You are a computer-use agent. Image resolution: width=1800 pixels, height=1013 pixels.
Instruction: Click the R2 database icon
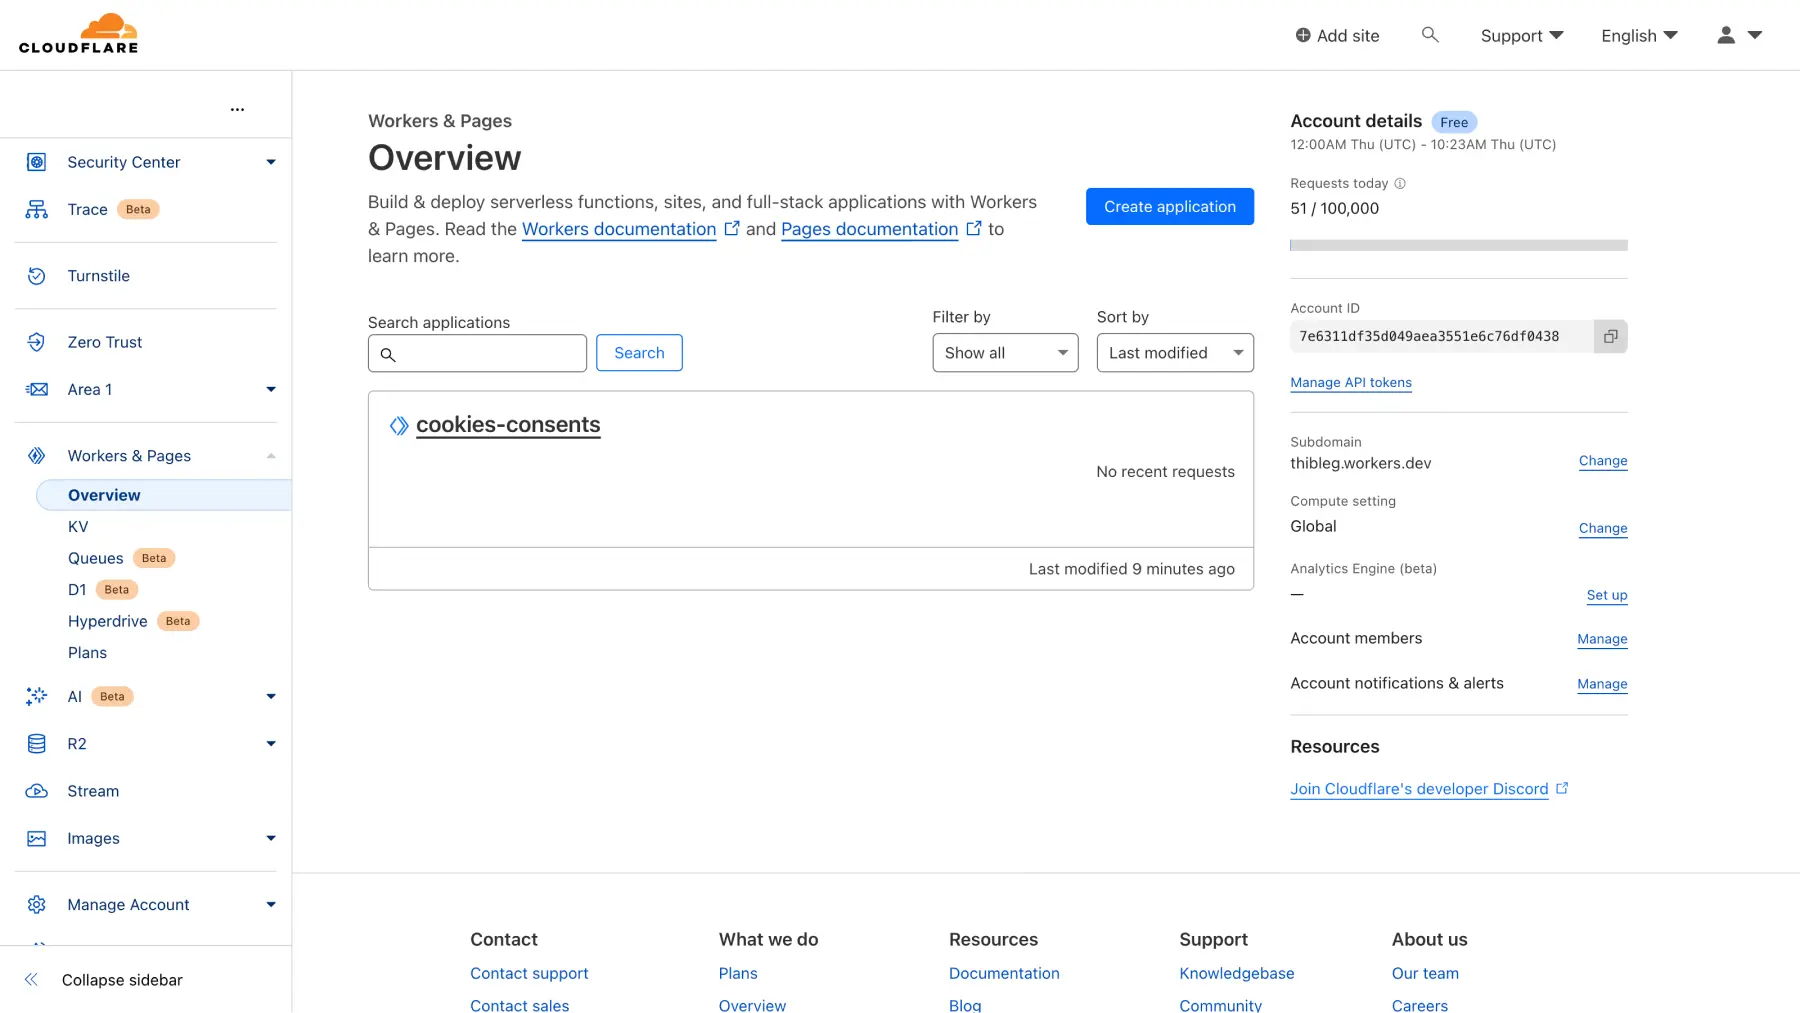(37, 743)
